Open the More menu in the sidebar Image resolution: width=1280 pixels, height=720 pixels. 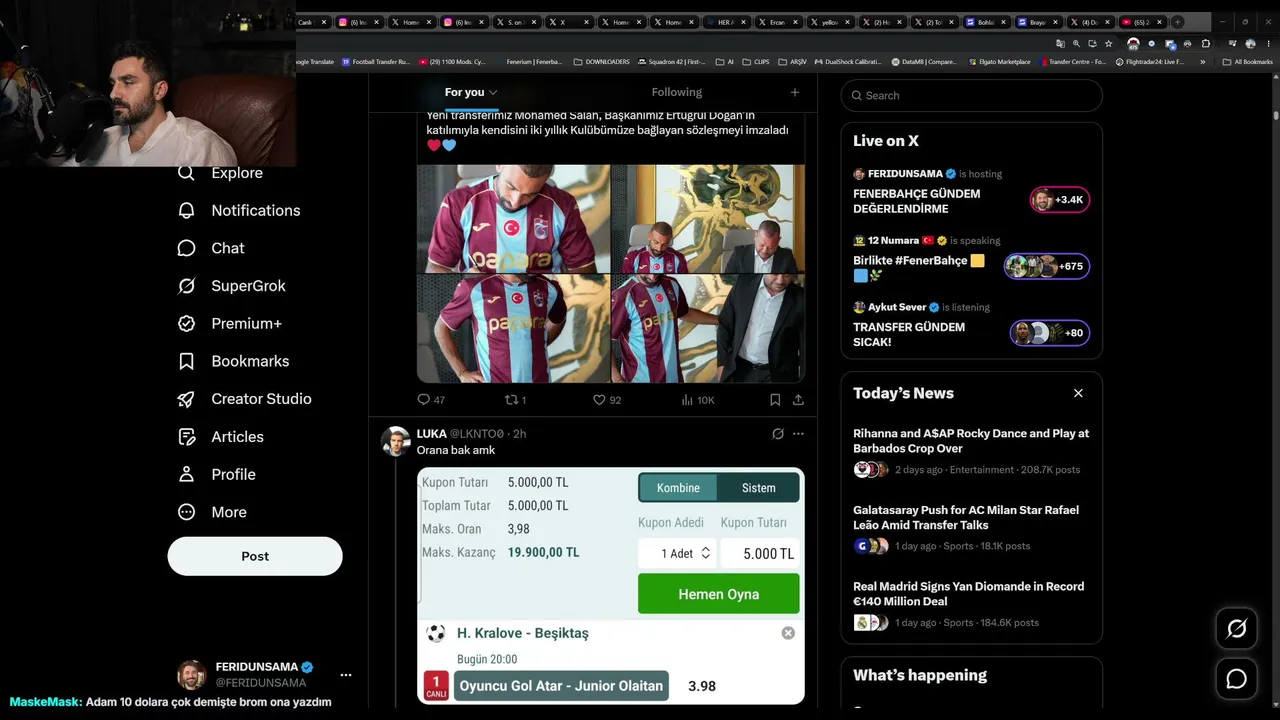click(211, 512)
